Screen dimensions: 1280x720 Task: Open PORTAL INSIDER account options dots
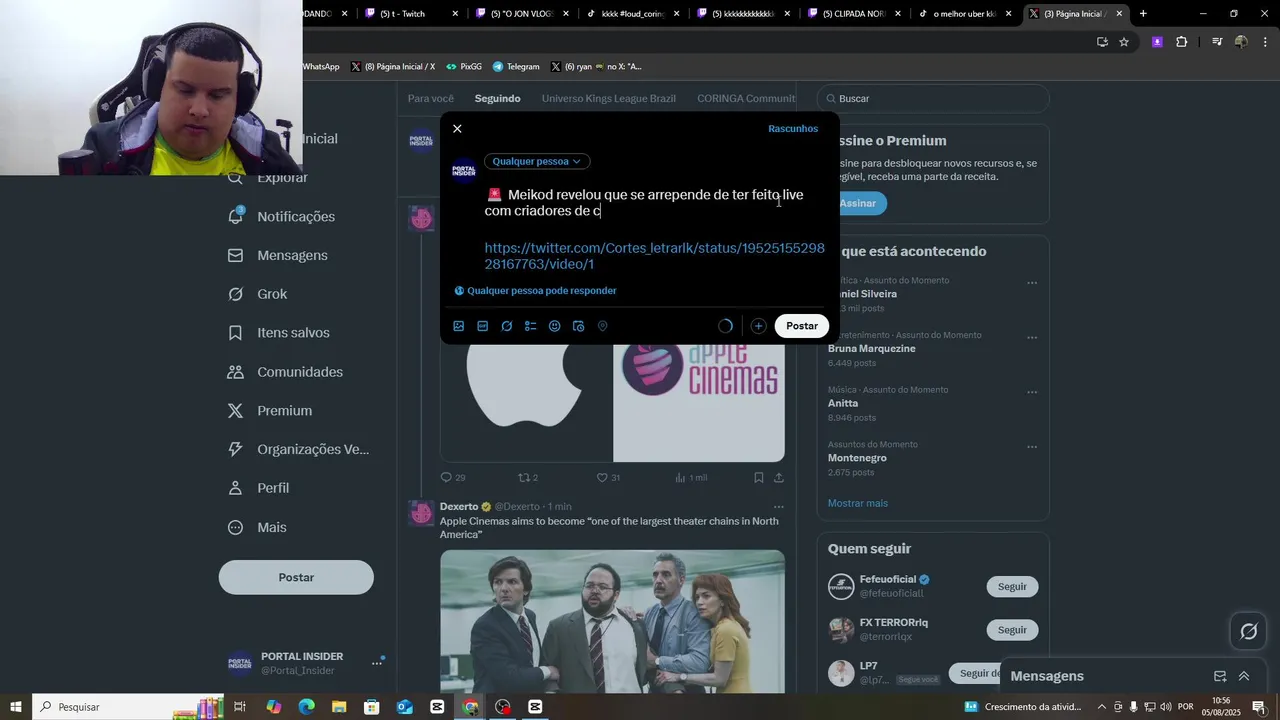377,663
